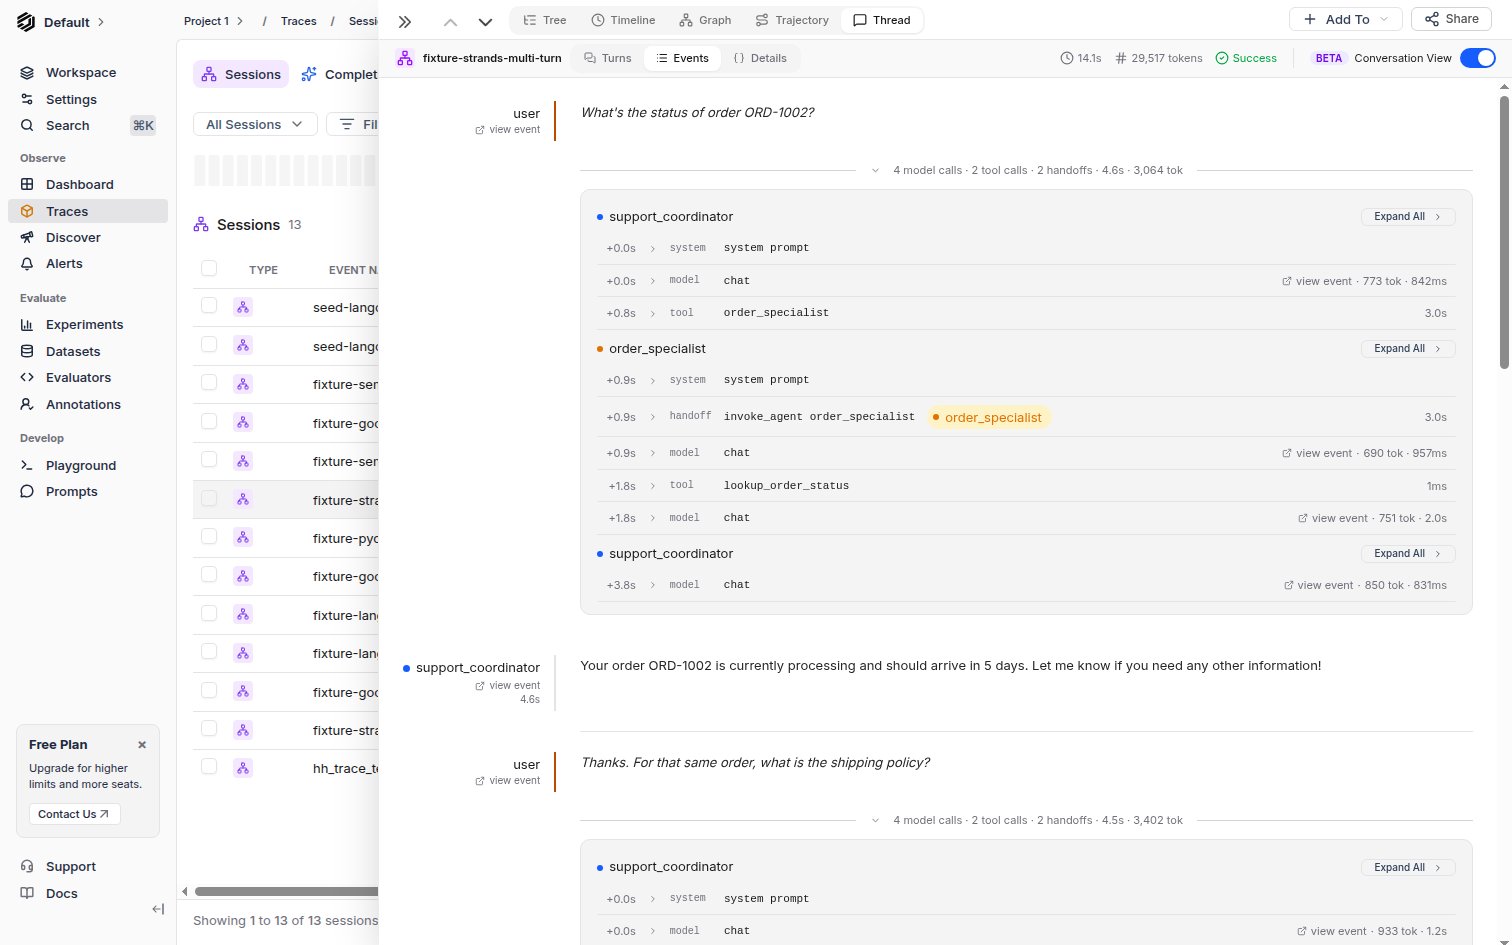The height and width of the screenshot is (945, 1512).
Task: Go to previous trace with up arrow
Action: (451, 21)
